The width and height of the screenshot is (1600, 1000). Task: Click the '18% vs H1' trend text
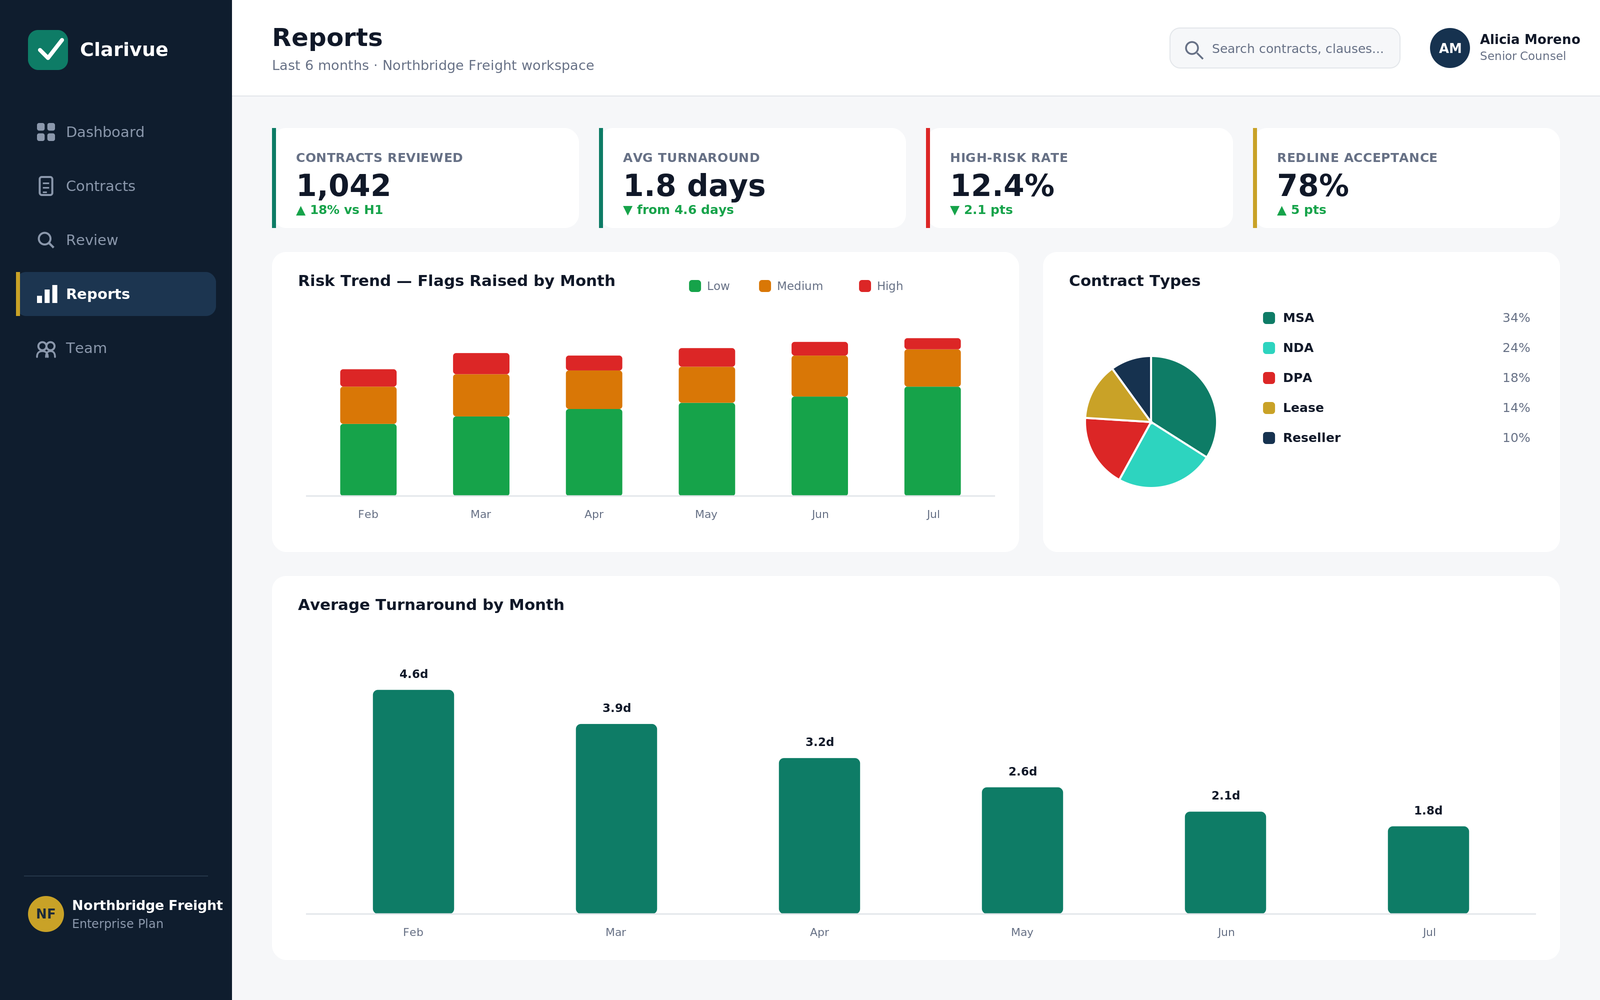[340, 210]
